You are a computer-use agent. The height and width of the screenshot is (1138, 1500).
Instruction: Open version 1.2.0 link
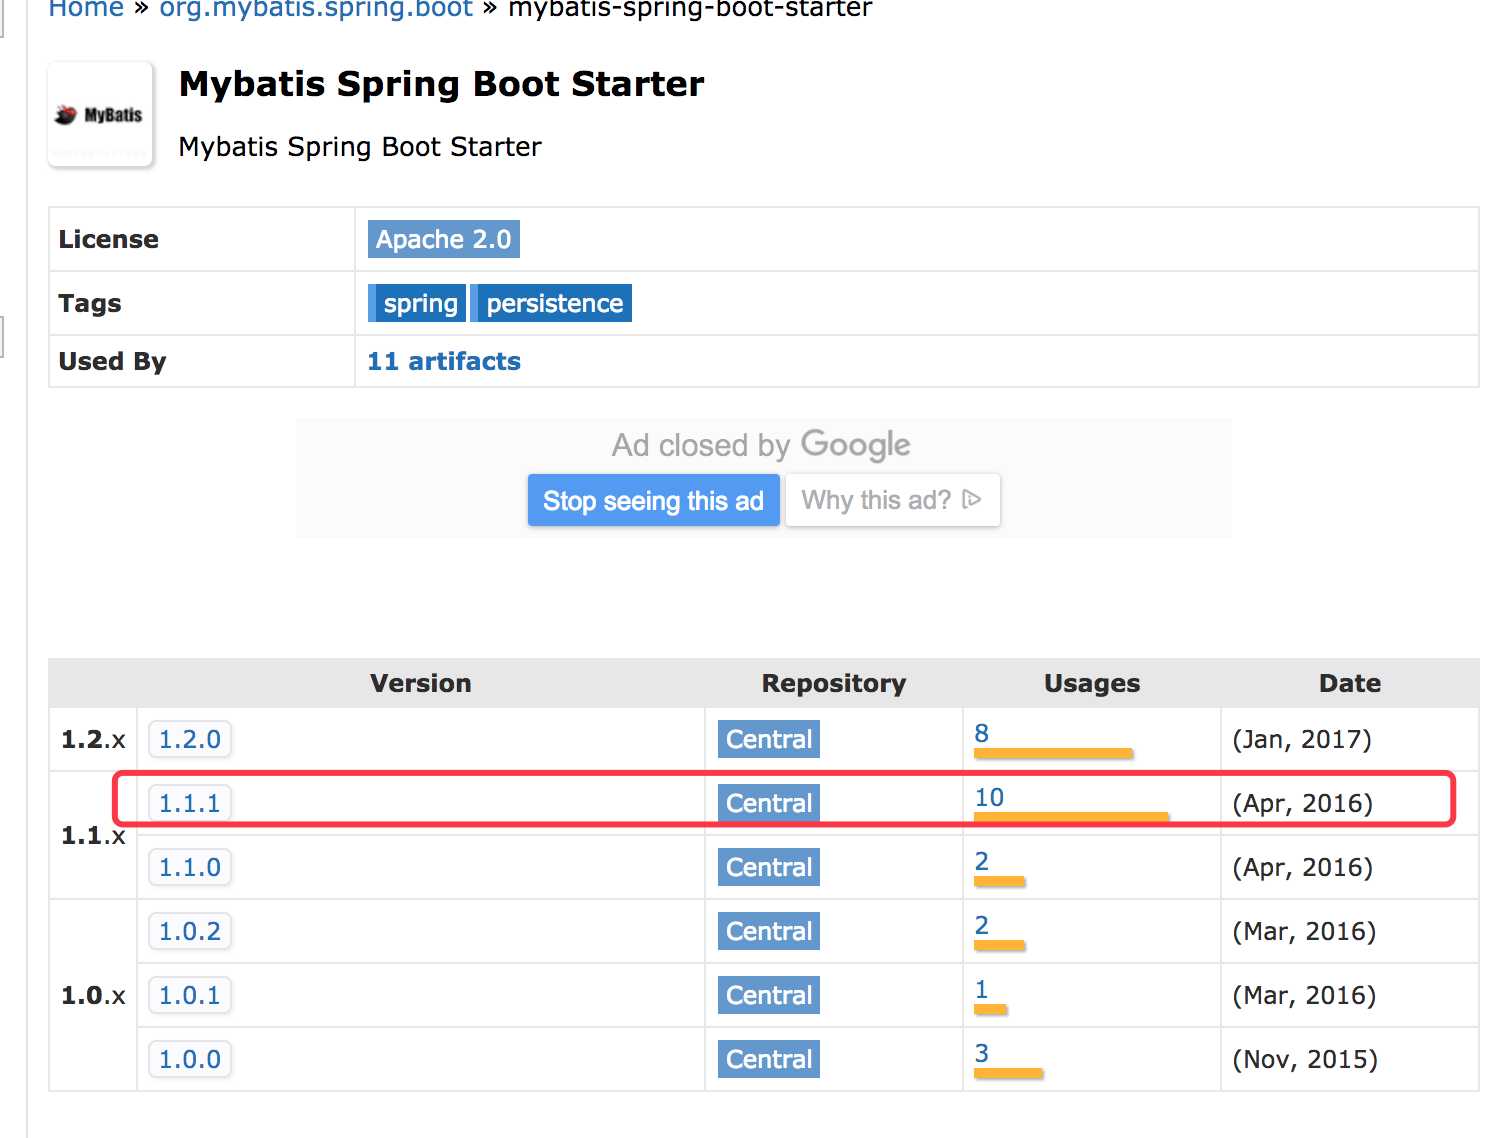[190, 739]
